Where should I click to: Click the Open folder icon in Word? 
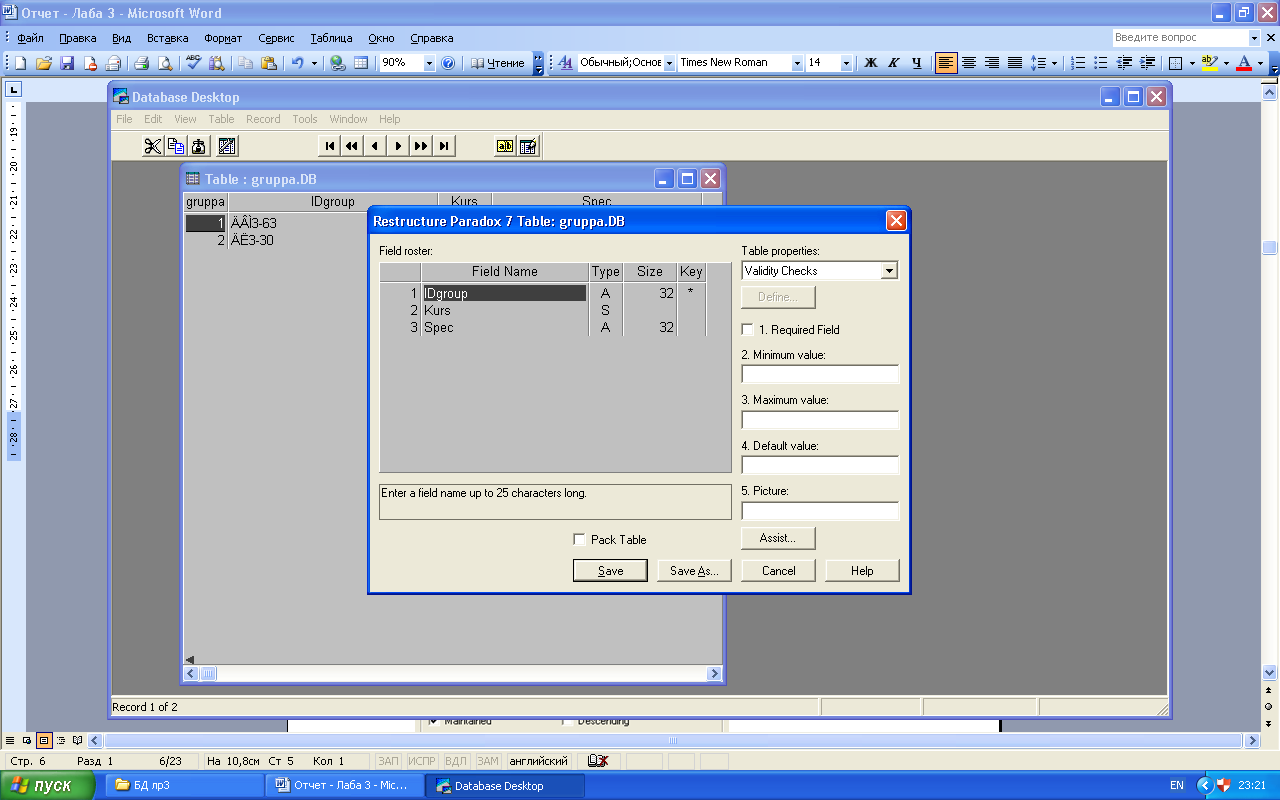coord(43,63)
